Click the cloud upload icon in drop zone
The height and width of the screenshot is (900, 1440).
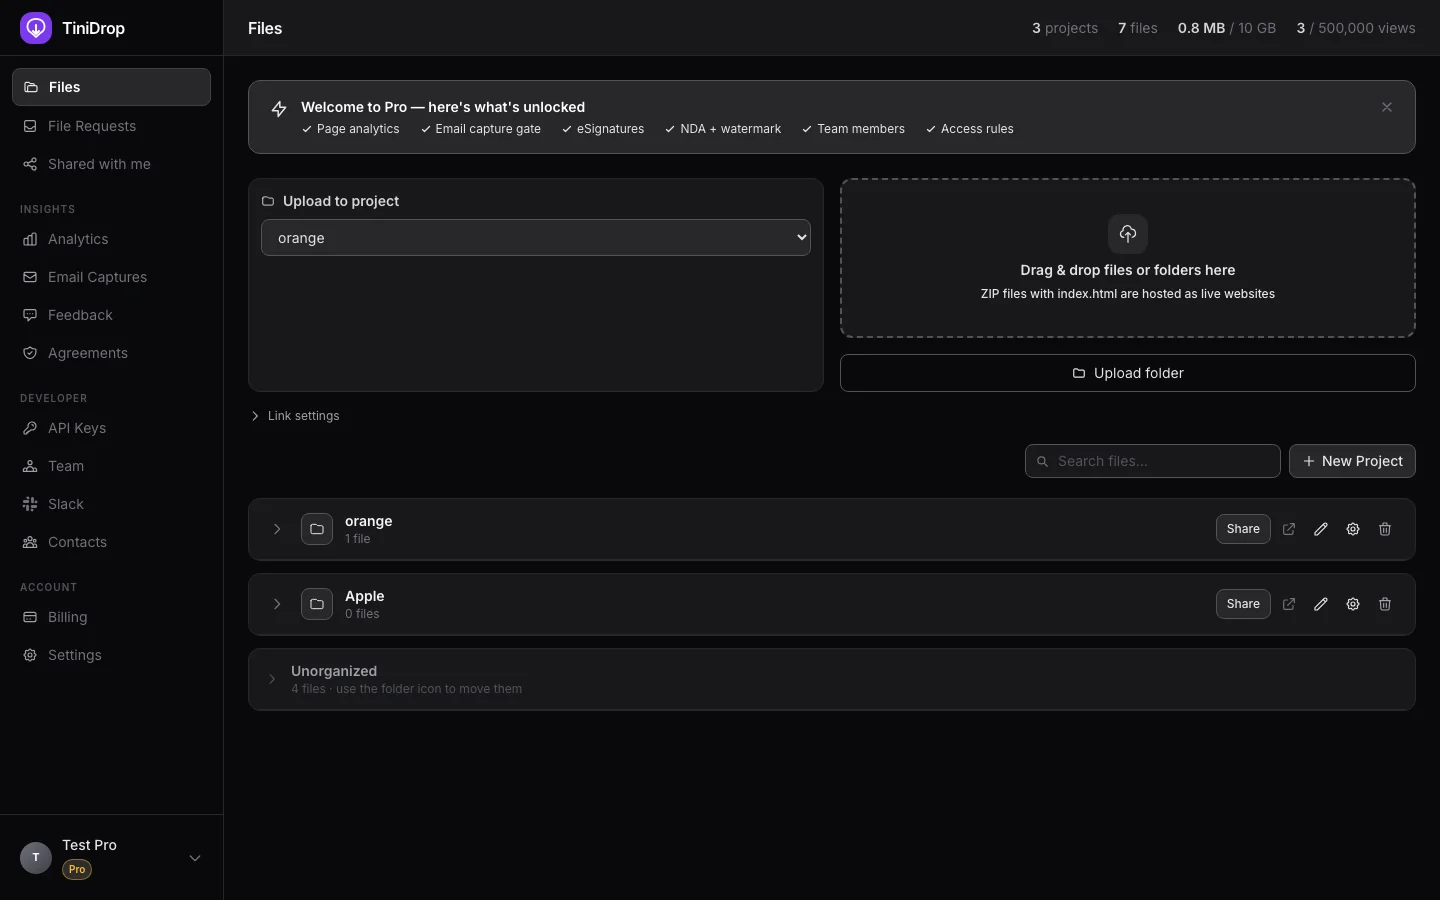click(1128, 234)
